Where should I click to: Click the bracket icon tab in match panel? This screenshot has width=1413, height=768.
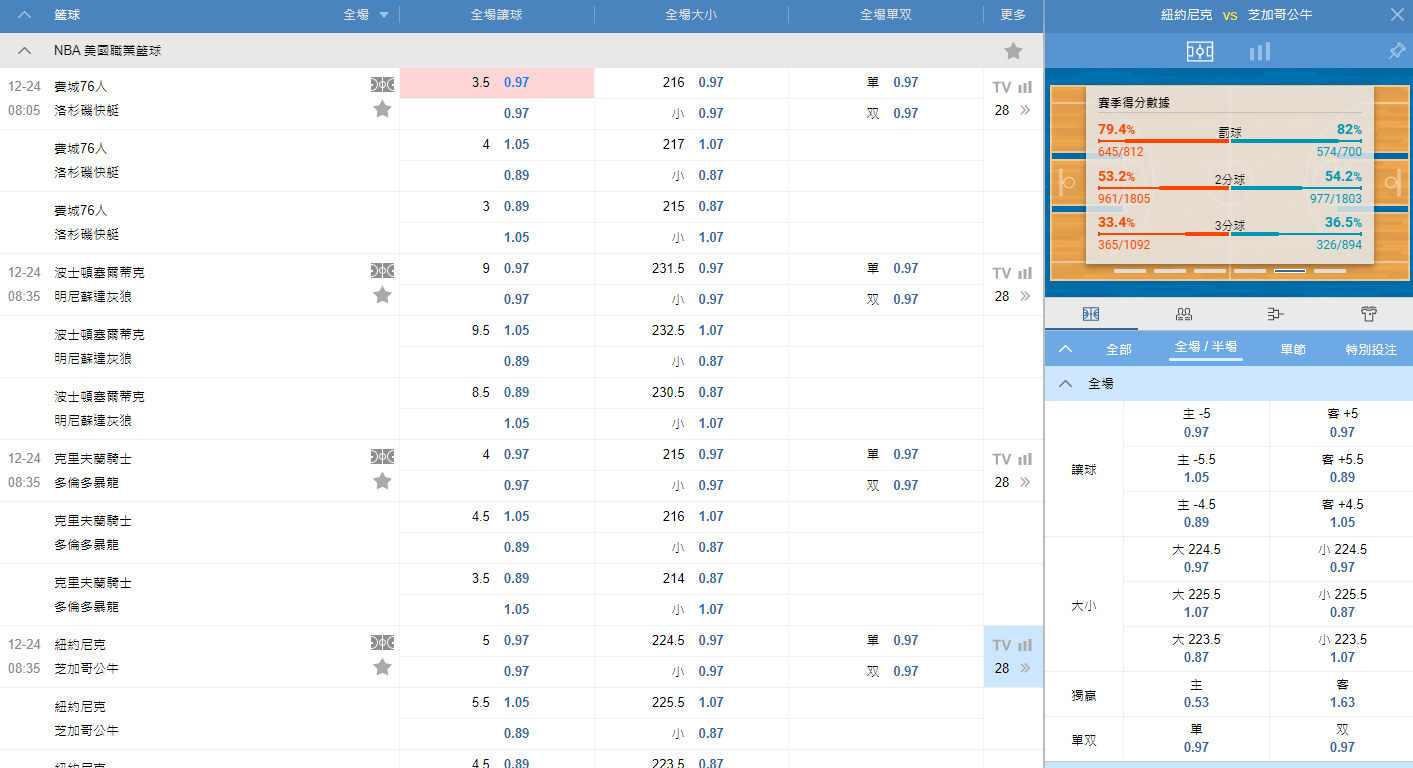pyautogui.click(x=1275, y=314)
